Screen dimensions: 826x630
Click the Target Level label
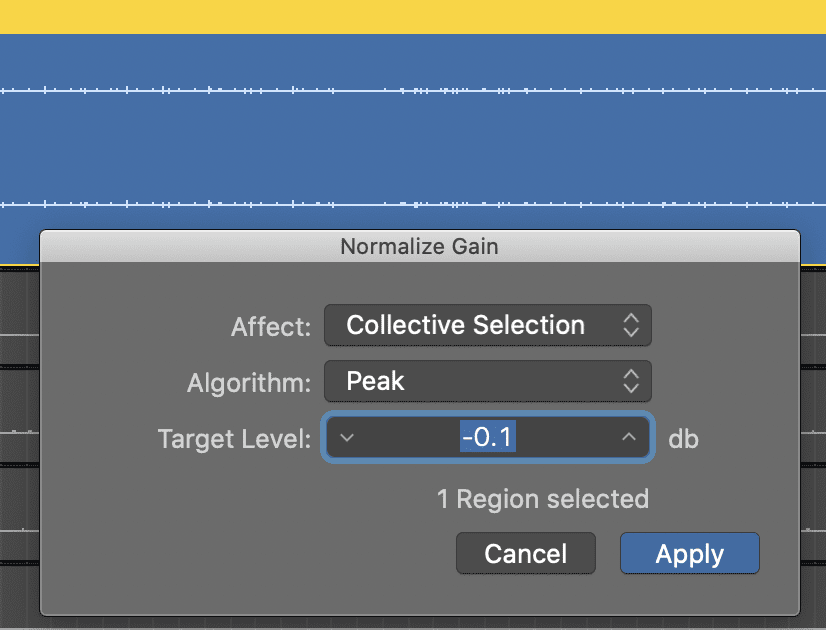tap(234, 439)
